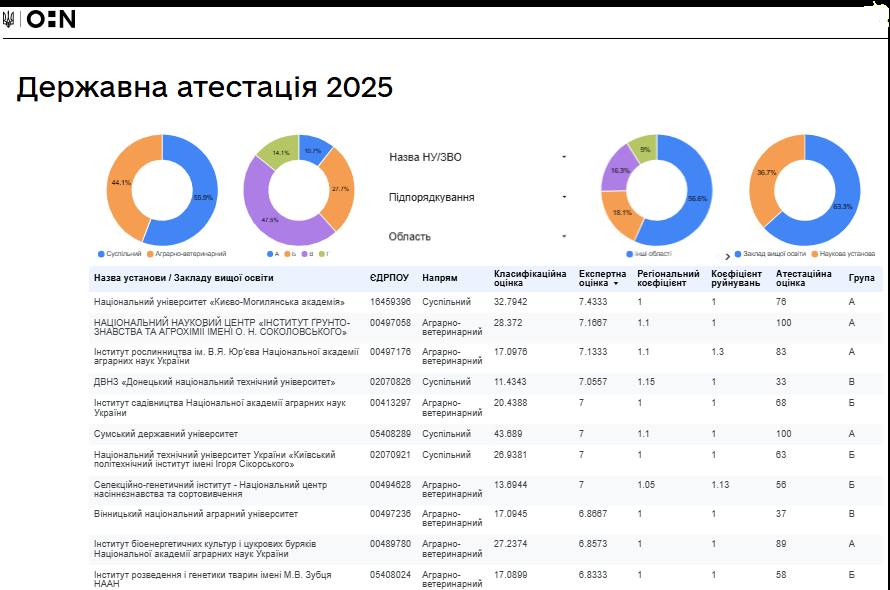Viewport: 890px width, 590px height.
Task: Click the destruction coefficient '1.3'
Action: tap(717, 352)
